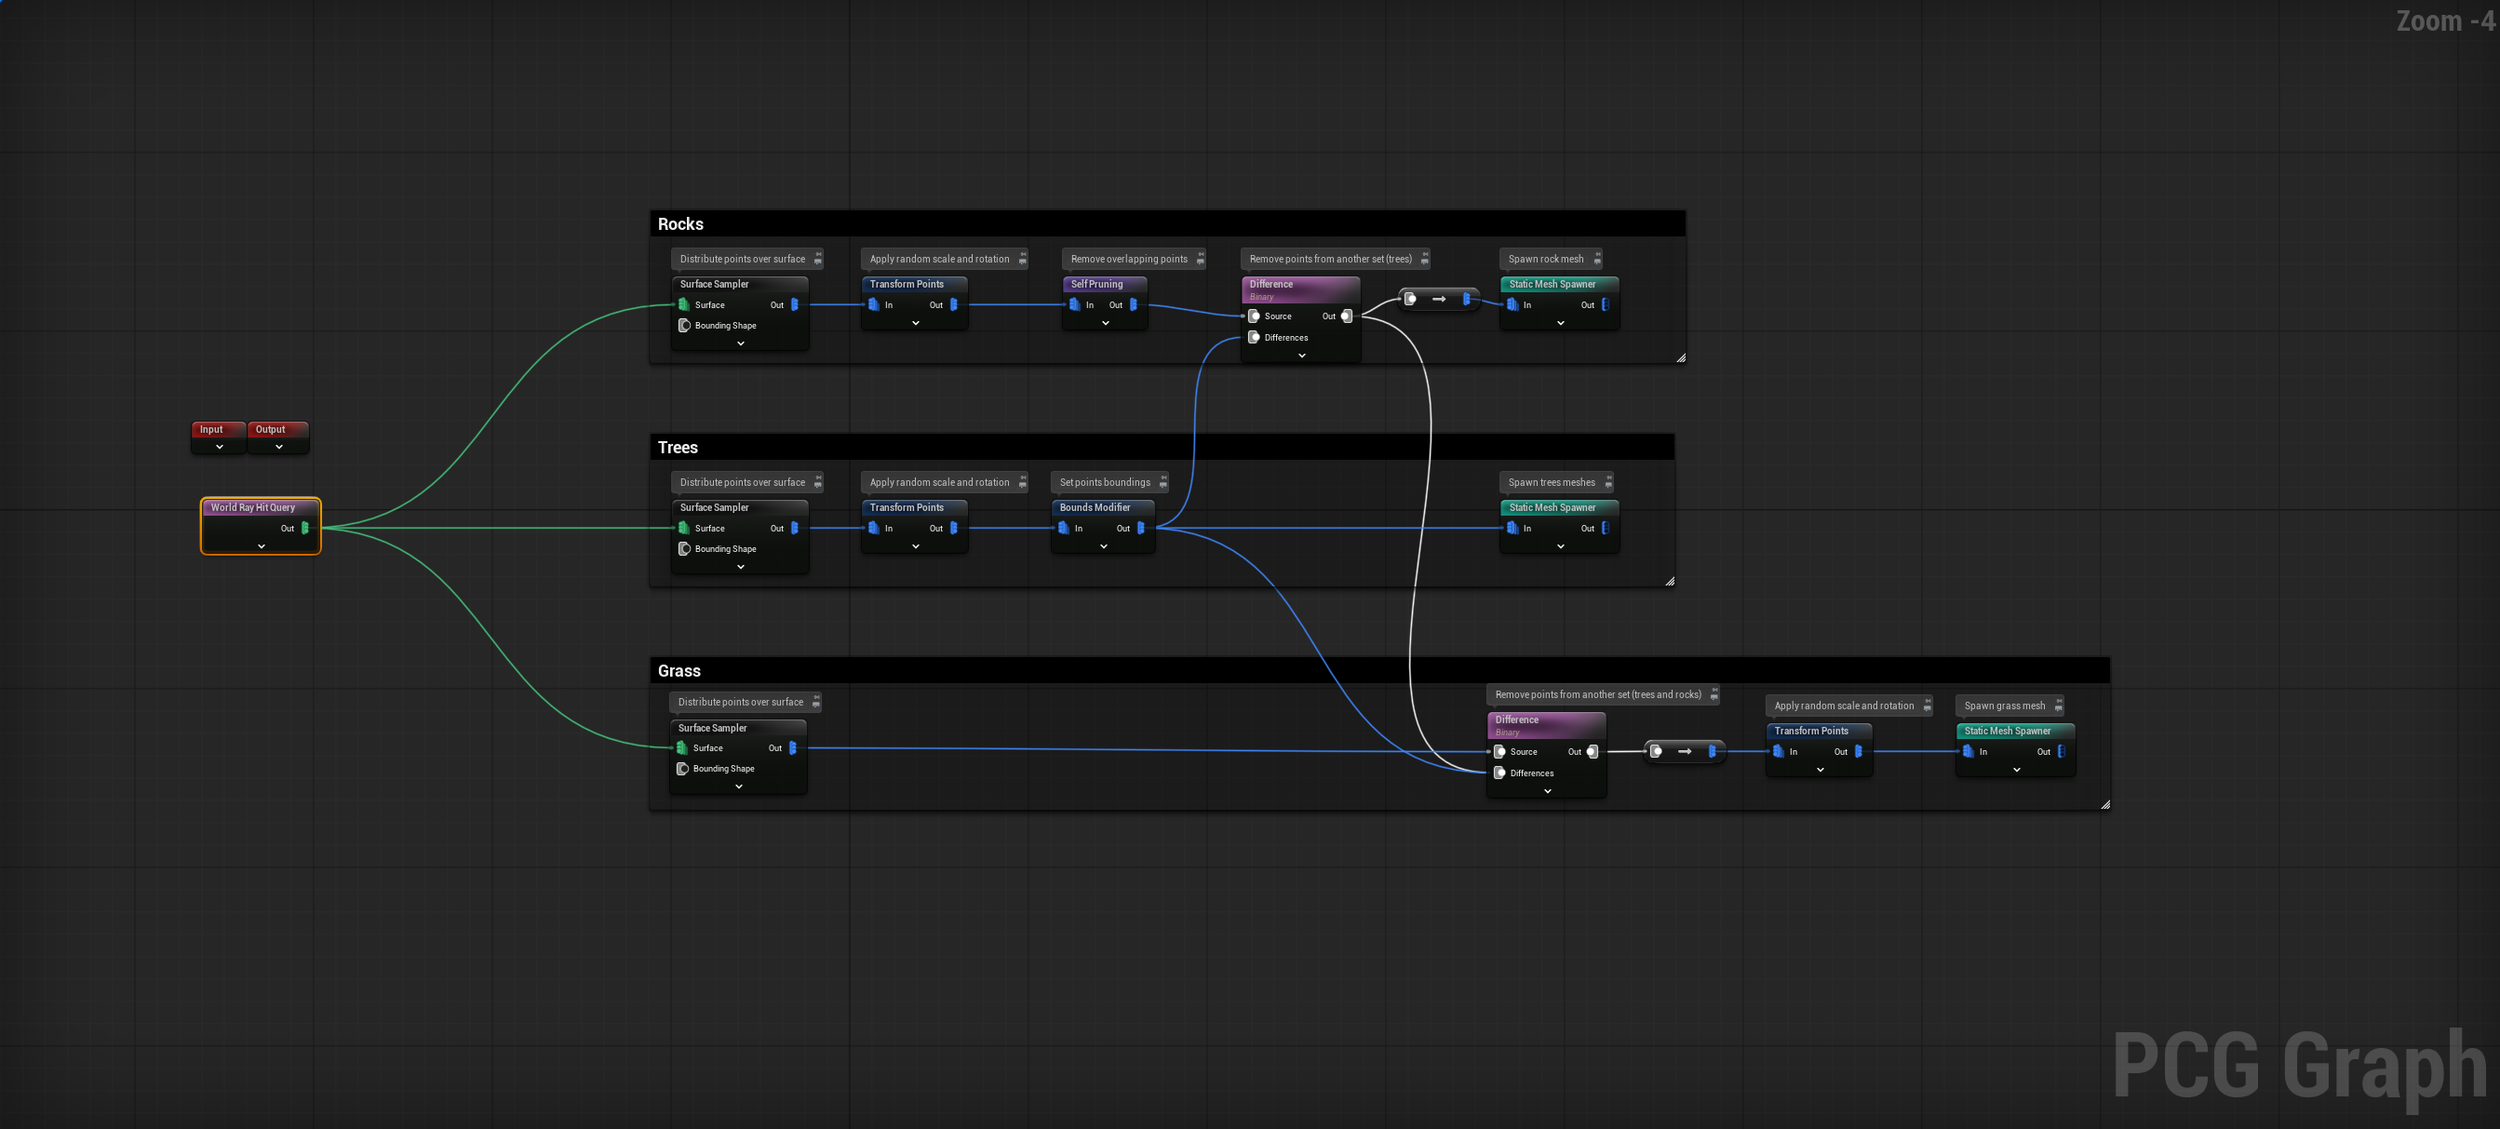2500x1129 pixels.
Task: Expand Self Pruning node chevron
Action: coord(1105,323)
